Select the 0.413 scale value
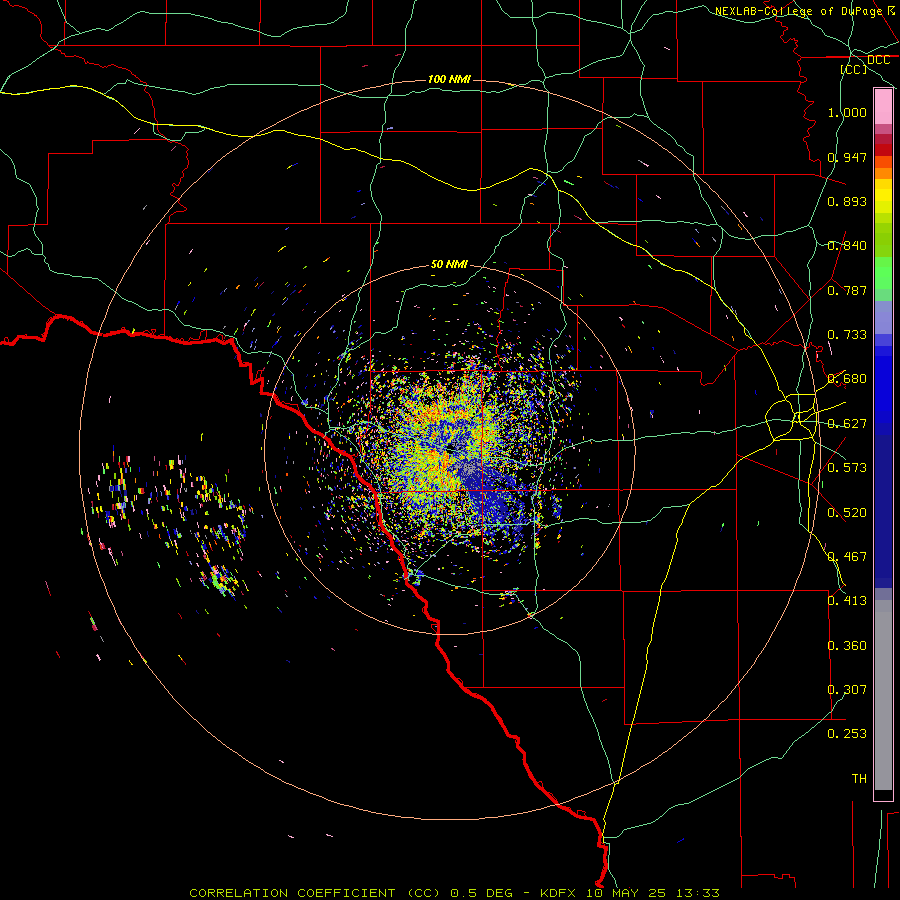The height and width of the screenshot is (900, 900). pos(847,601)
